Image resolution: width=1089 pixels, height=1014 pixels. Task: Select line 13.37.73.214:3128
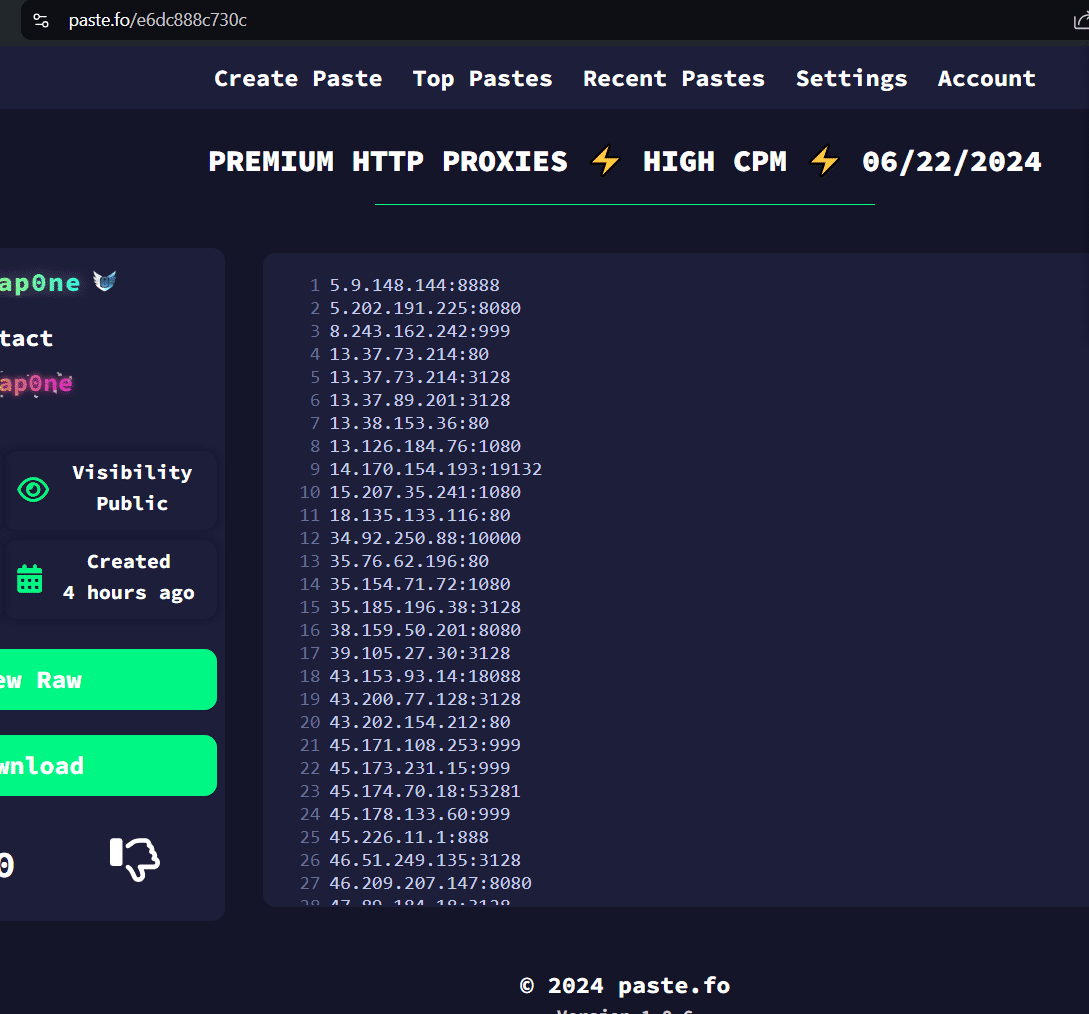coord(419,377)
